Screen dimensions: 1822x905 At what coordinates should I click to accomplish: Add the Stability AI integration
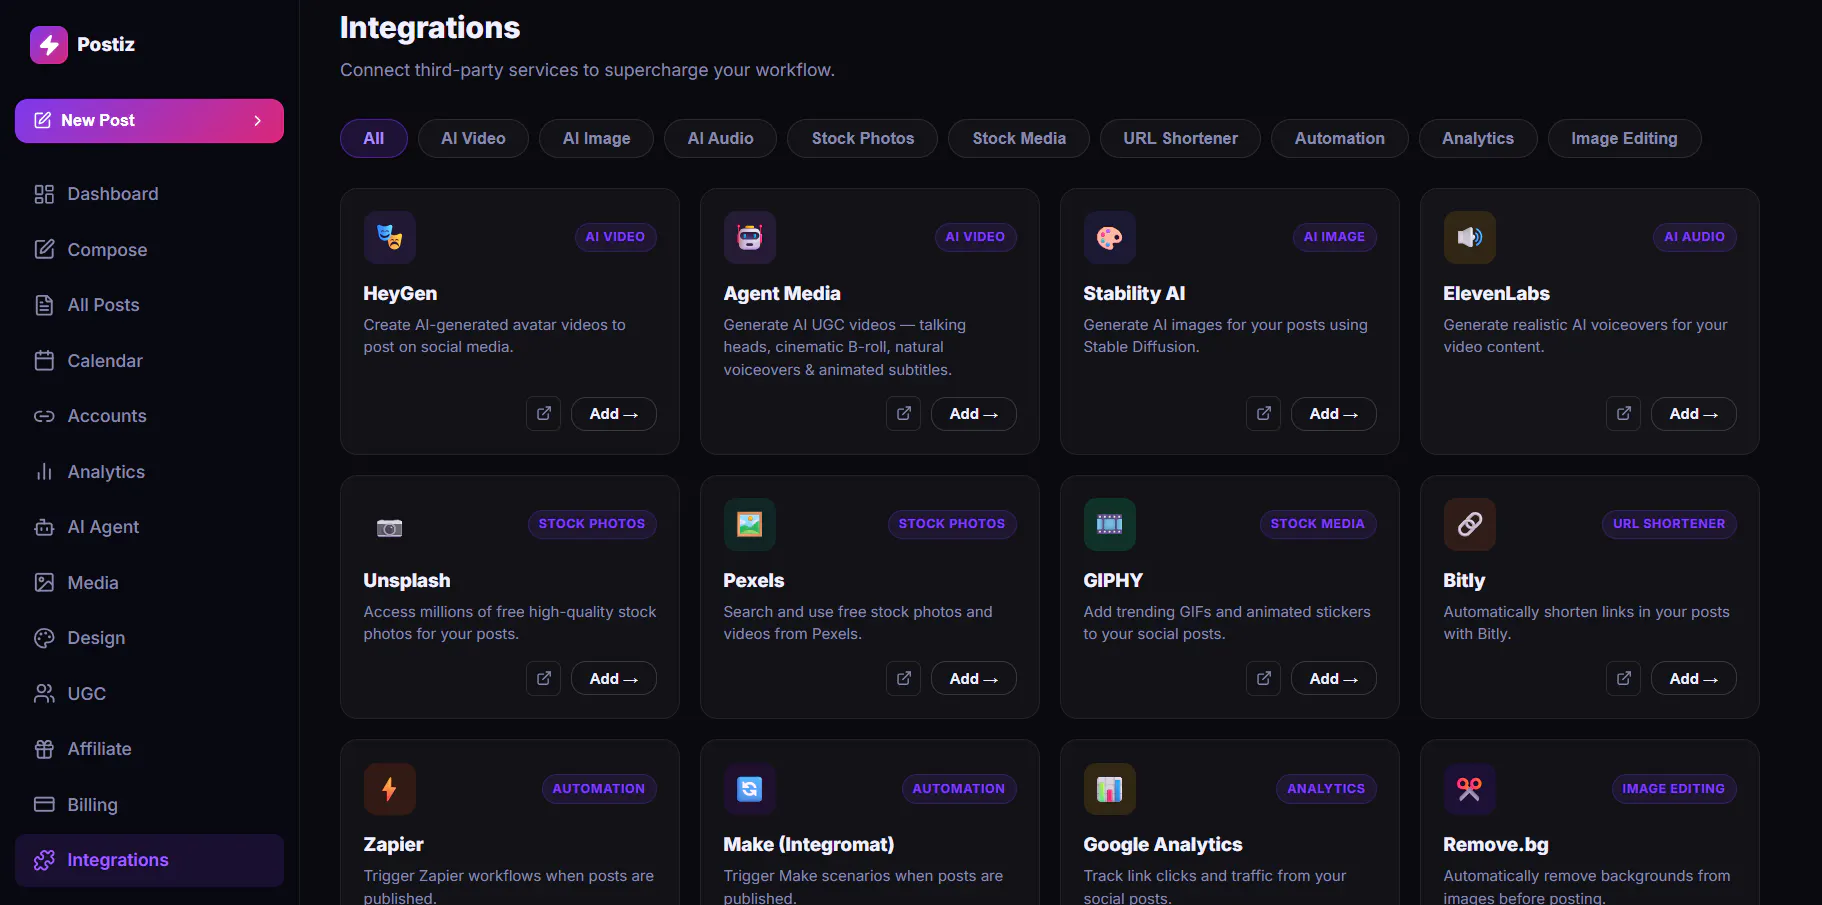(1334, 414)
